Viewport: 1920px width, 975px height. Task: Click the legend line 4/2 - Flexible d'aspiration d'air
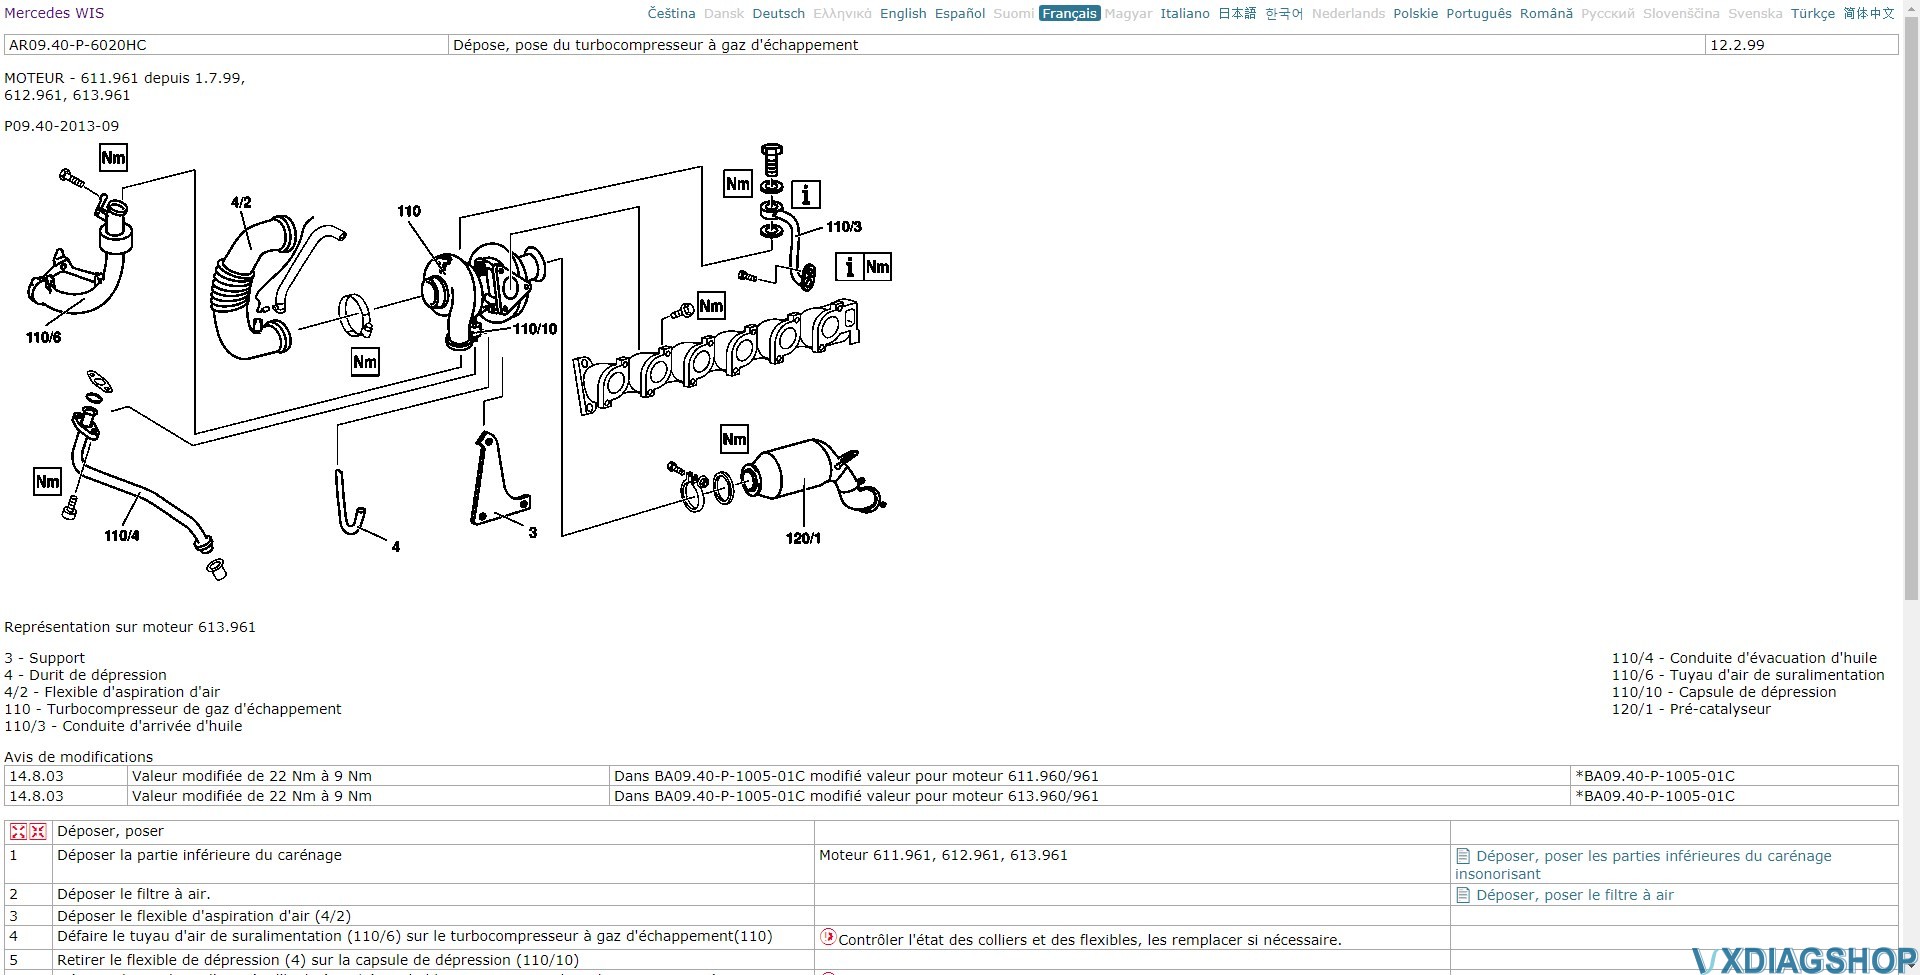click(x=112, y=692)
